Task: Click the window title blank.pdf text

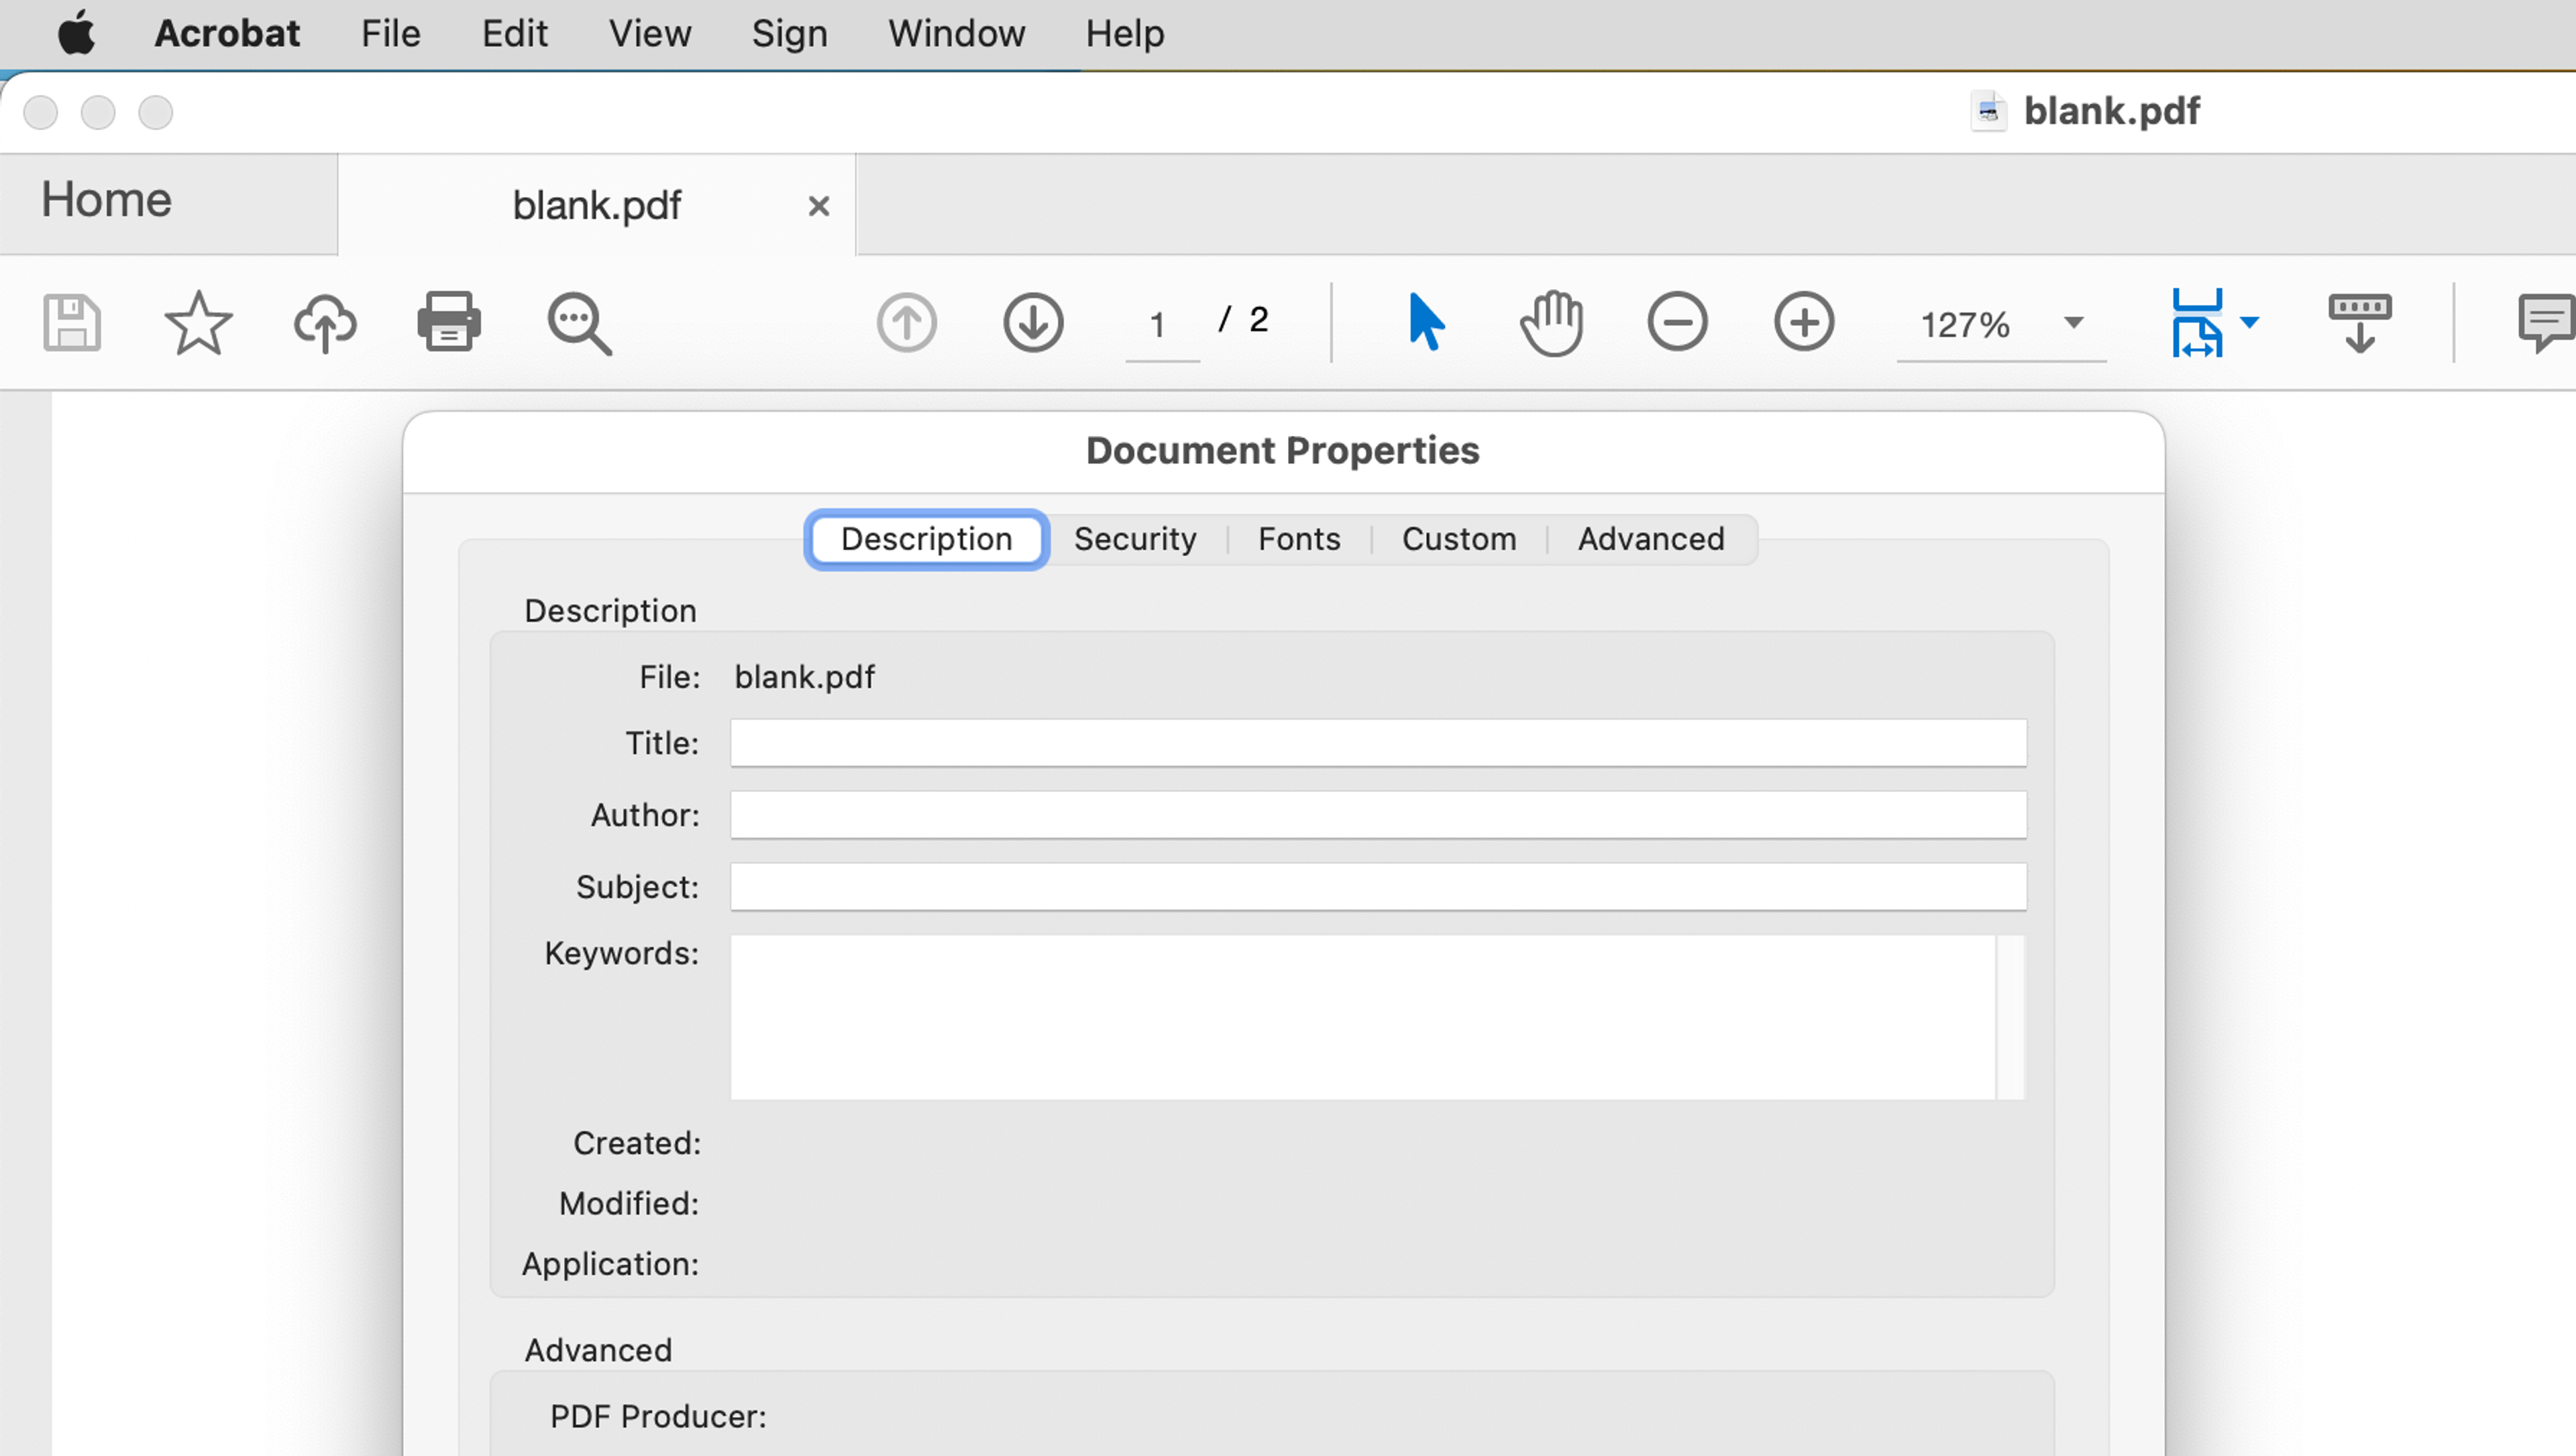Action: coord(2112,111)
